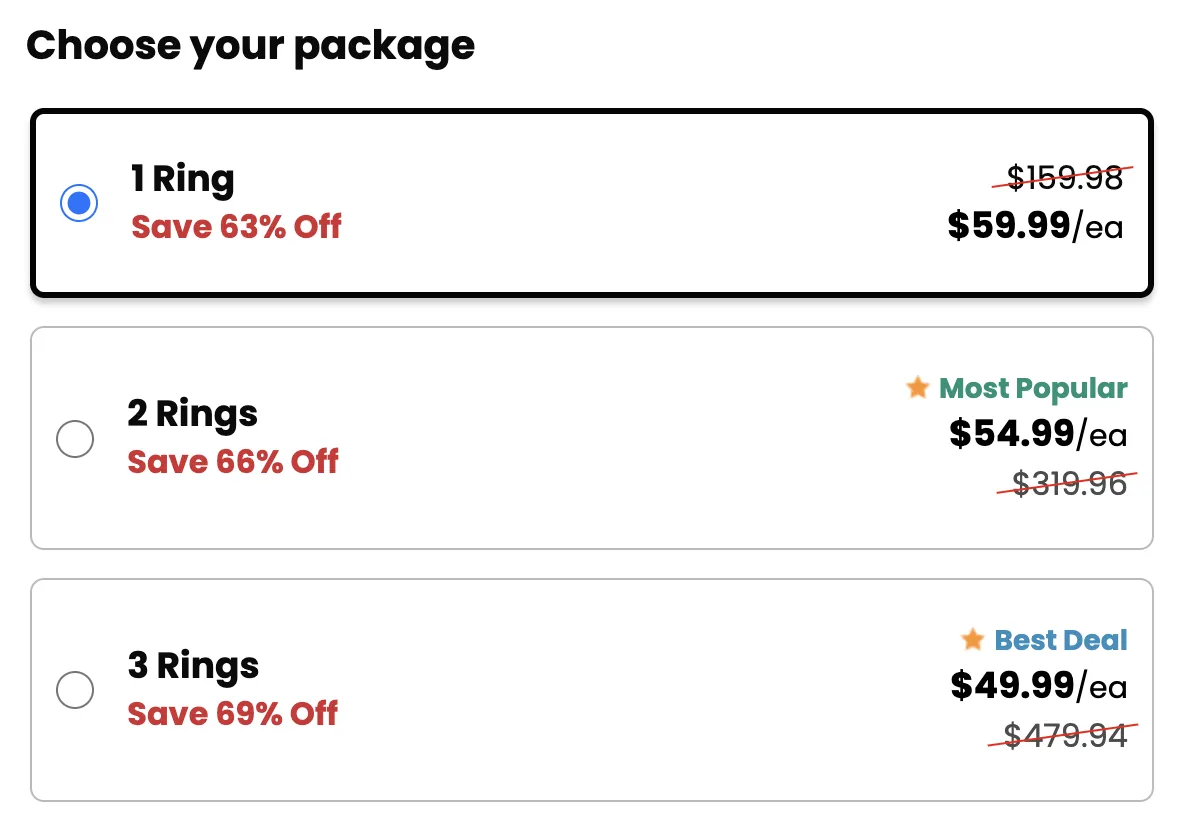Click the $54.99/ea price

click(x=1038, y=434)
